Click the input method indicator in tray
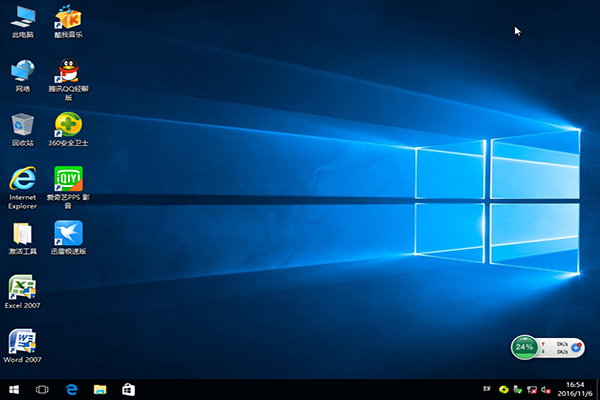Screen dimensions: 600x400 click(x=487, y=389)
